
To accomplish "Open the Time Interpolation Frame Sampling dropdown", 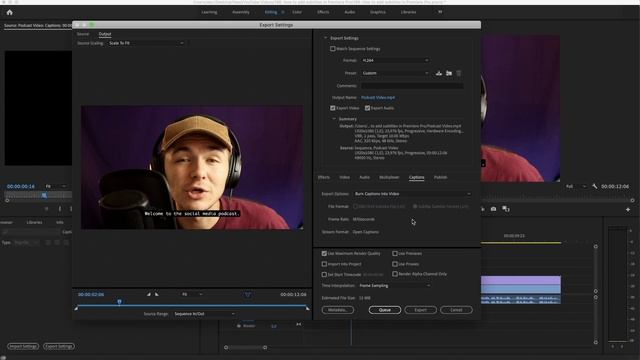I will [x=394, y=286].
